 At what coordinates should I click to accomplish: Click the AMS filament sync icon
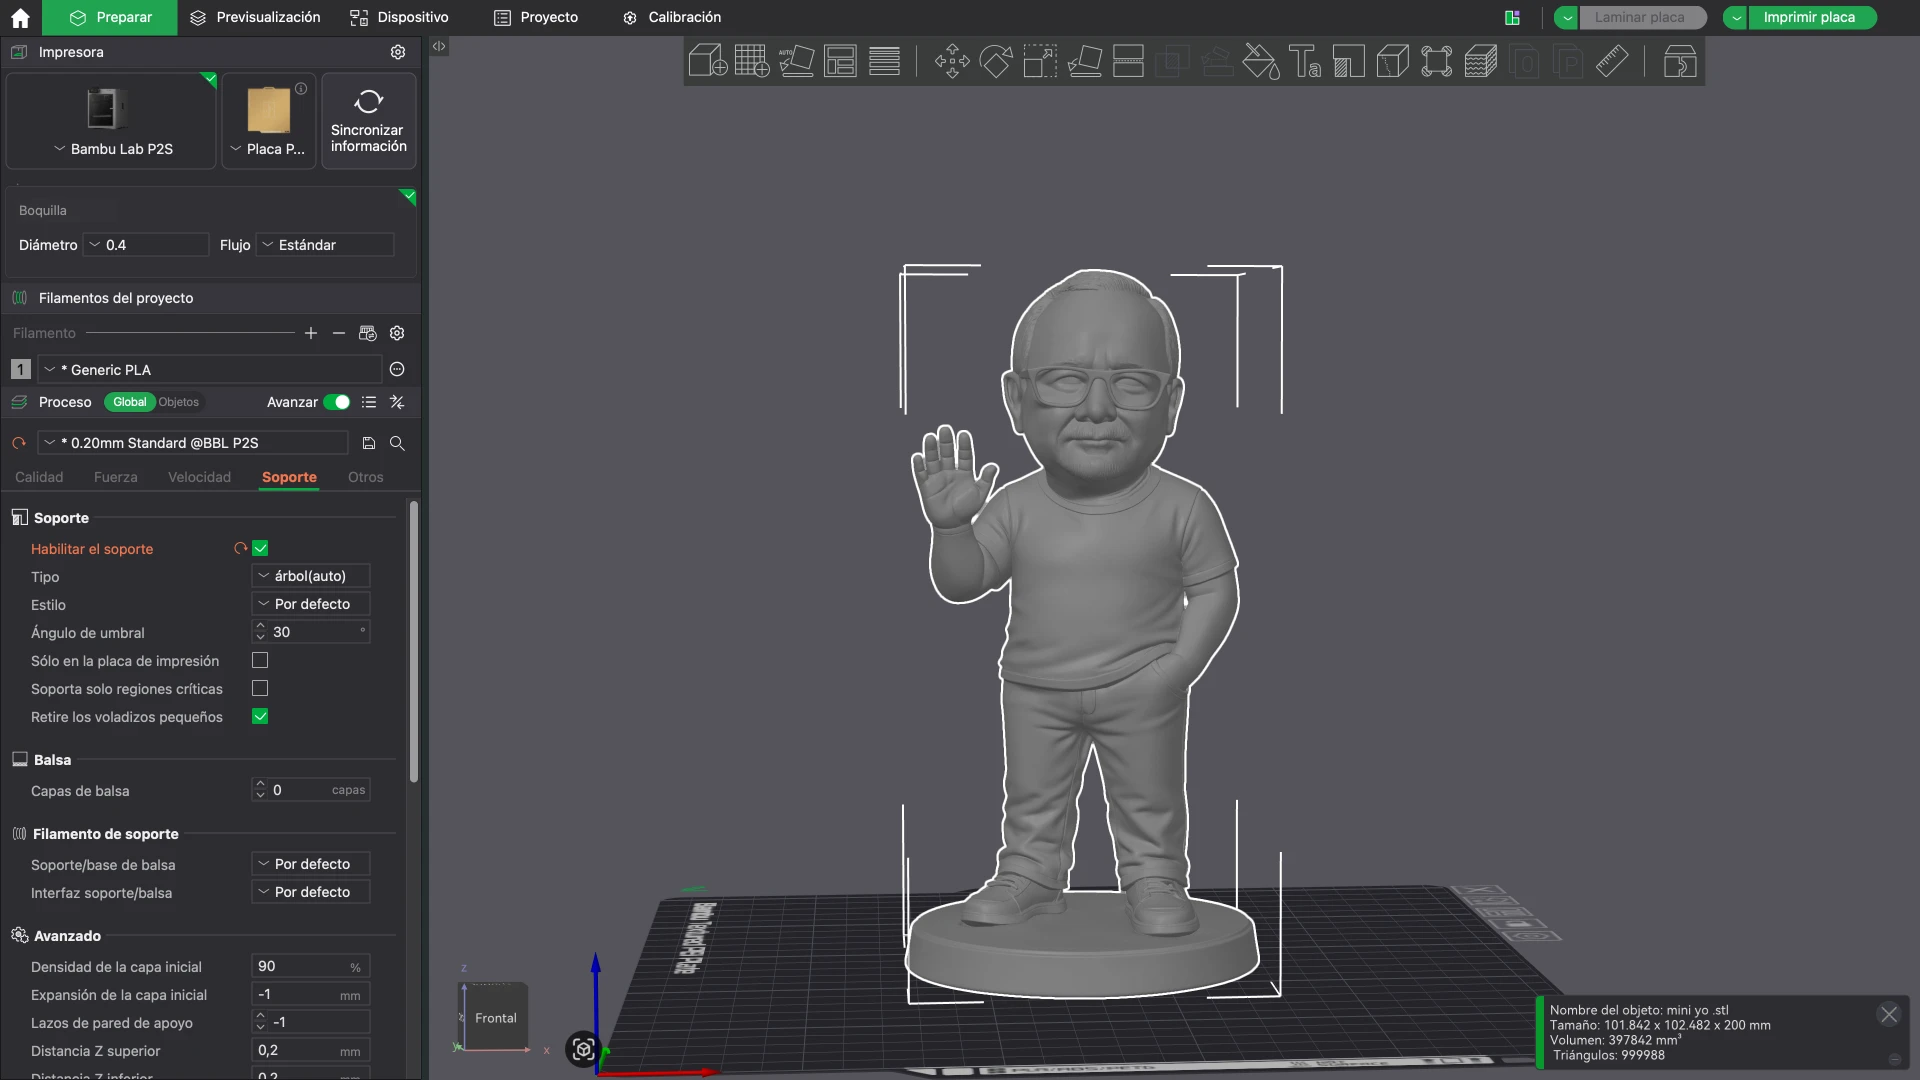click(368, 333)
